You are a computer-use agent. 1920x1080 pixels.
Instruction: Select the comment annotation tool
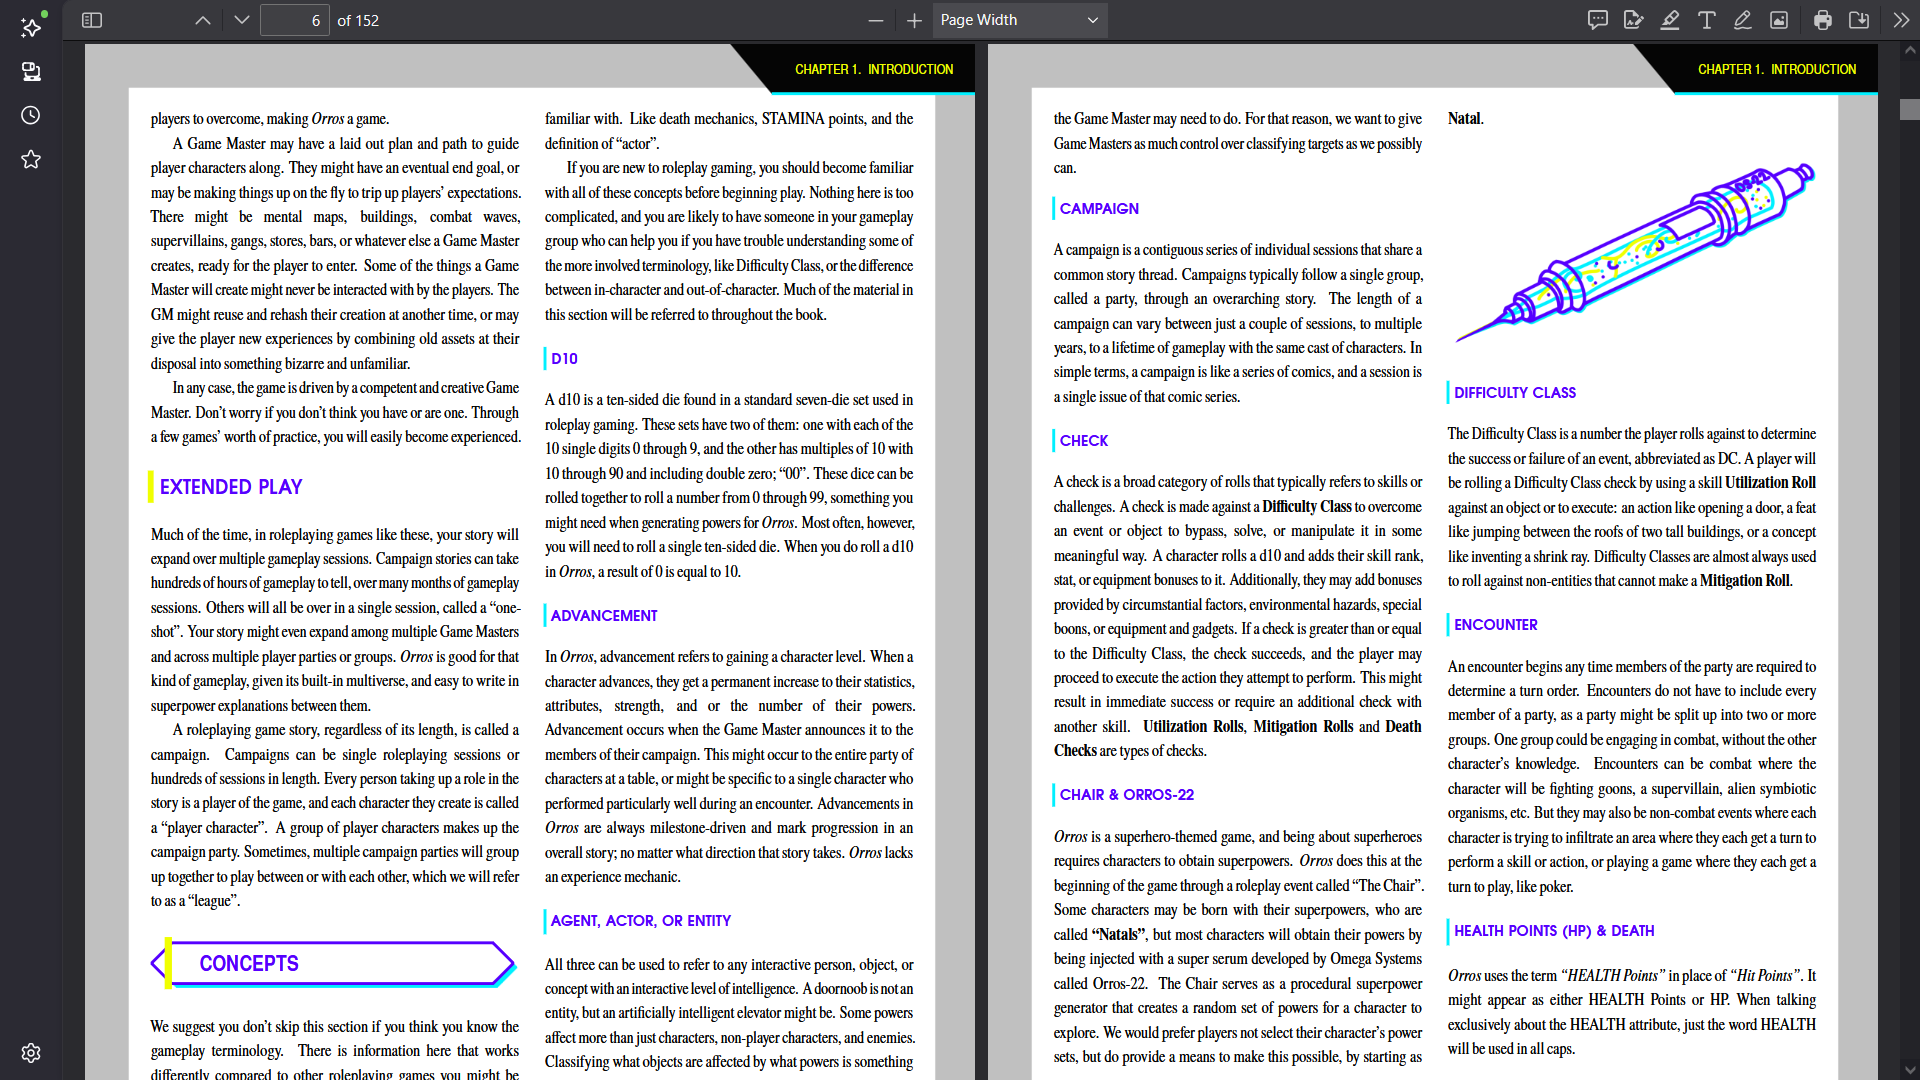[x=1598, y=20]
